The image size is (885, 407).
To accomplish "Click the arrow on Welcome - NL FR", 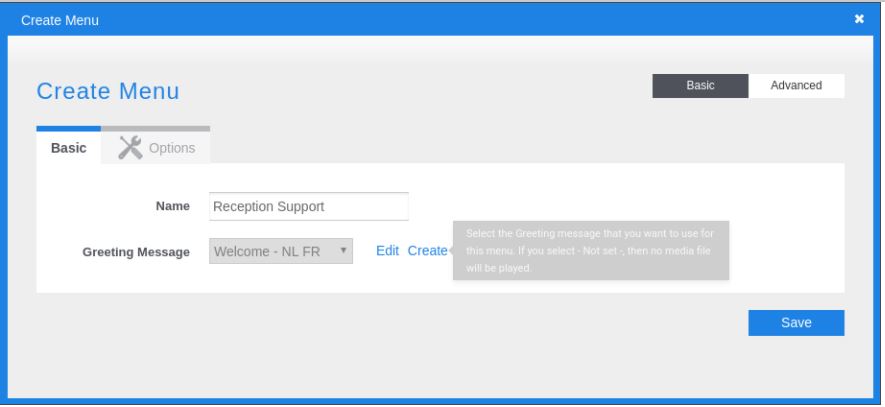I will pyautogui.click(x=344, y=250).
